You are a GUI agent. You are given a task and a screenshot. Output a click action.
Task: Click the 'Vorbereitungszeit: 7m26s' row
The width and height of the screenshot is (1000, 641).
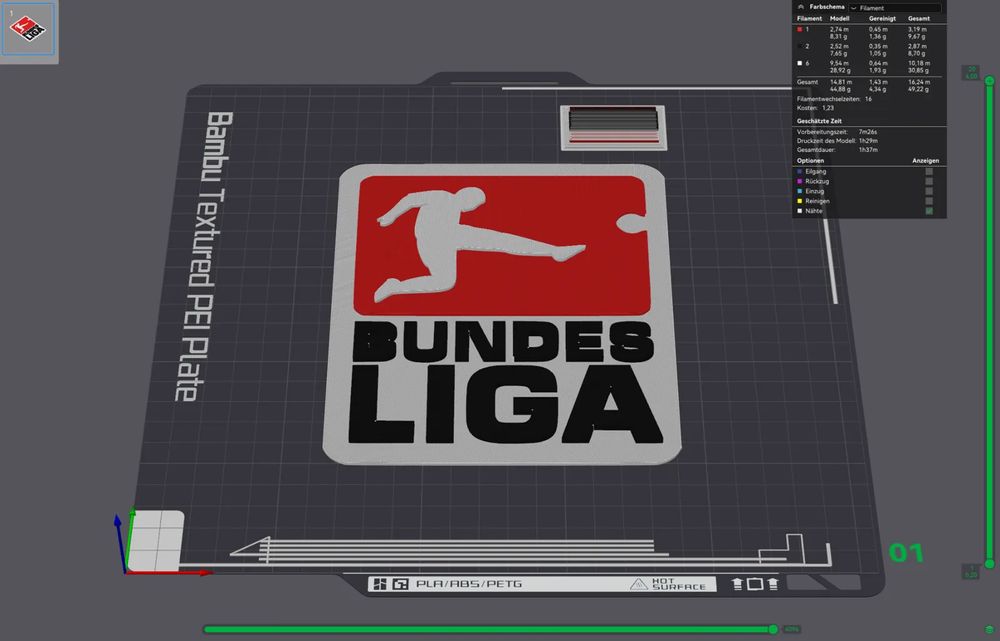point(837,132)
